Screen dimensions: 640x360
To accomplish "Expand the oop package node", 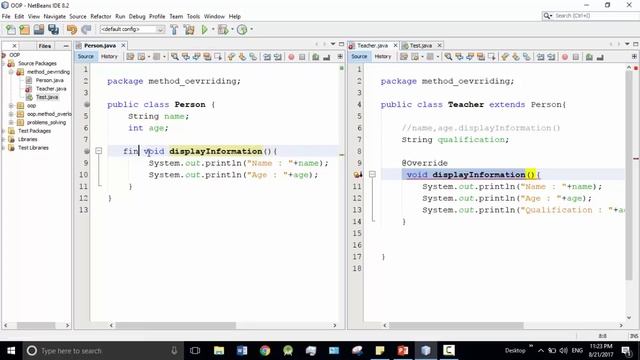I will click(x=11, y=106).
